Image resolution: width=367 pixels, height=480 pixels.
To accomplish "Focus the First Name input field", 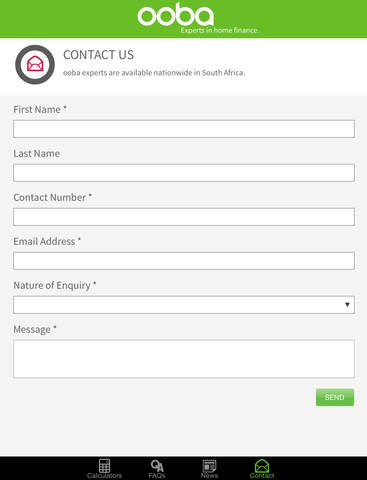I will pyautogui.click(x=184, y=129).
